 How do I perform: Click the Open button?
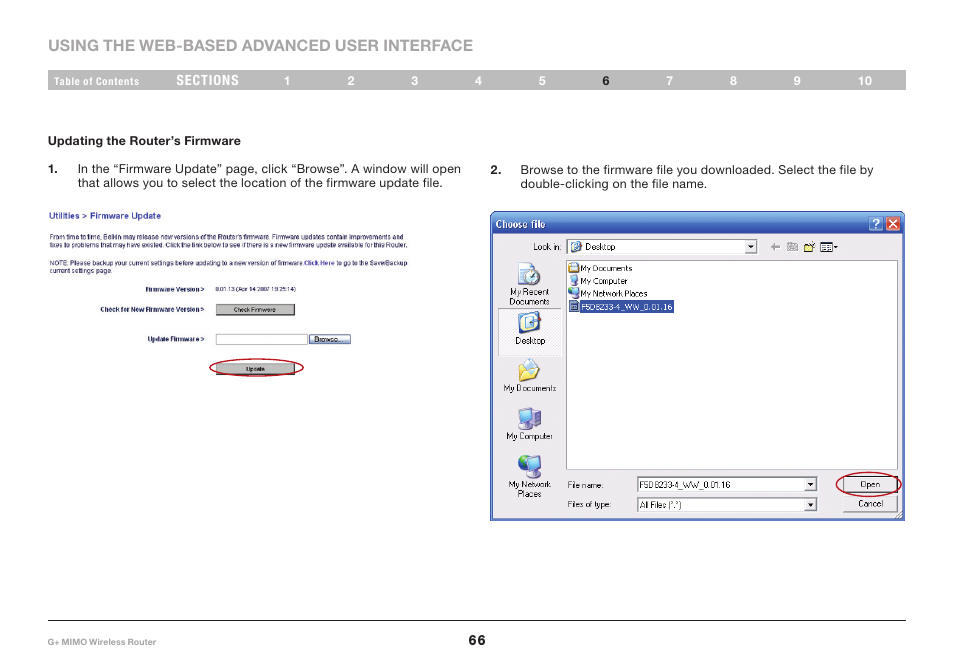click(x=869, y=484)
